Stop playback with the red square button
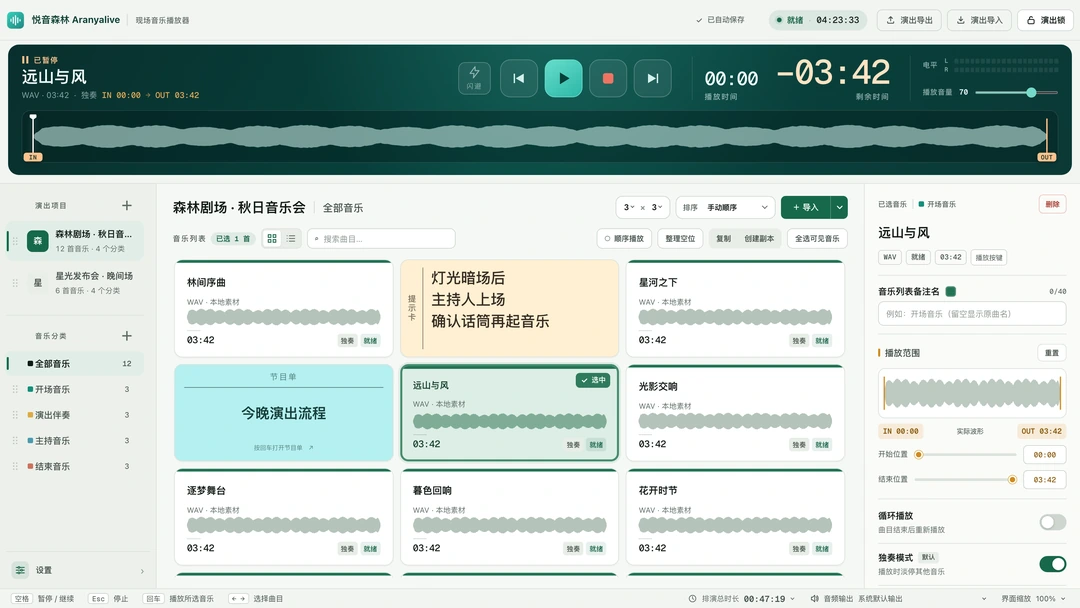This screenshot has height=608, width=1080. click(x=608, y=78)
